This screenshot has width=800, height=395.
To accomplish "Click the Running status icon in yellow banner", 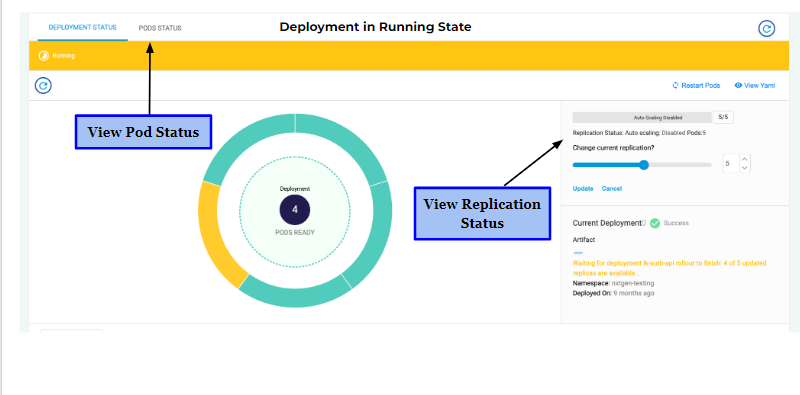I will pos(44,56).
